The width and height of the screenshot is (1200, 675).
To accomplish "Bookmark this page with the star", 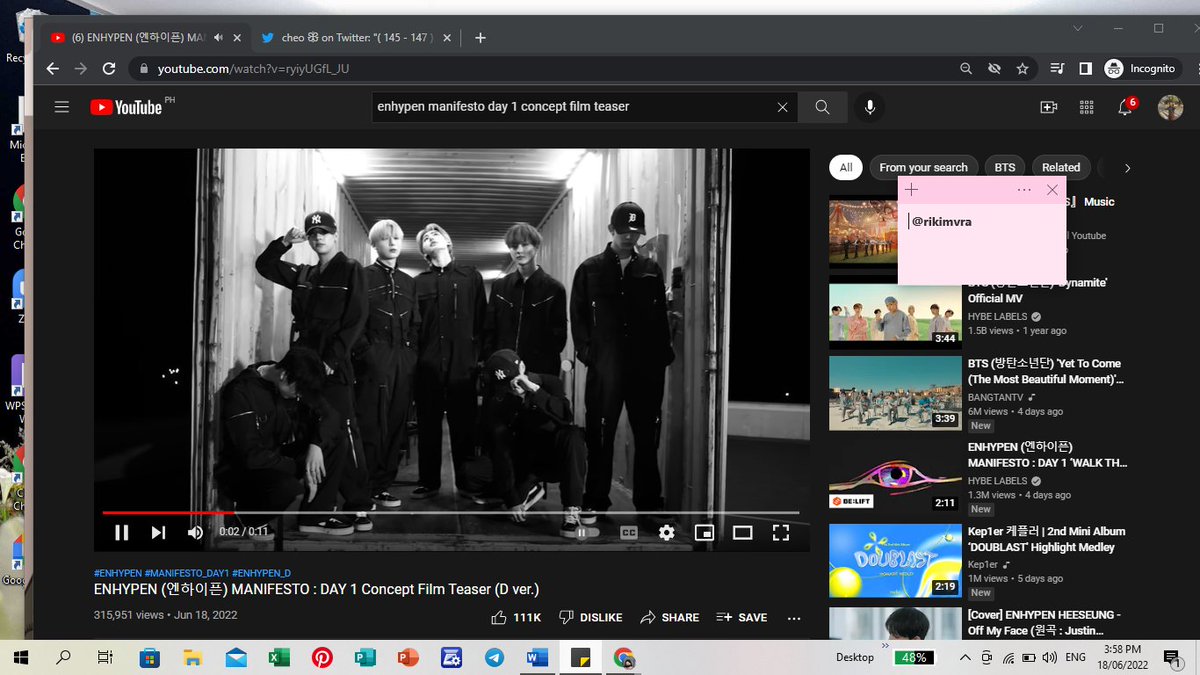I will 1022,69.
